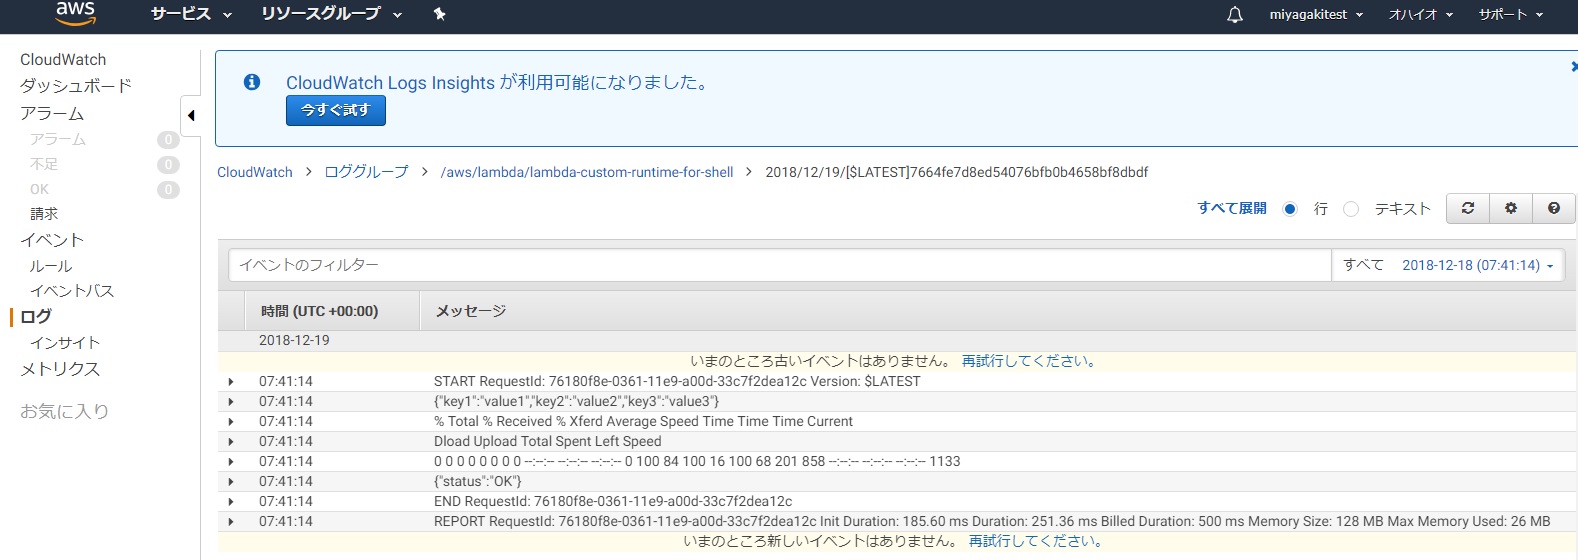1578x560 pixels.
Task: Click the refresh log events icon
Action: (x=1468, y=208)
